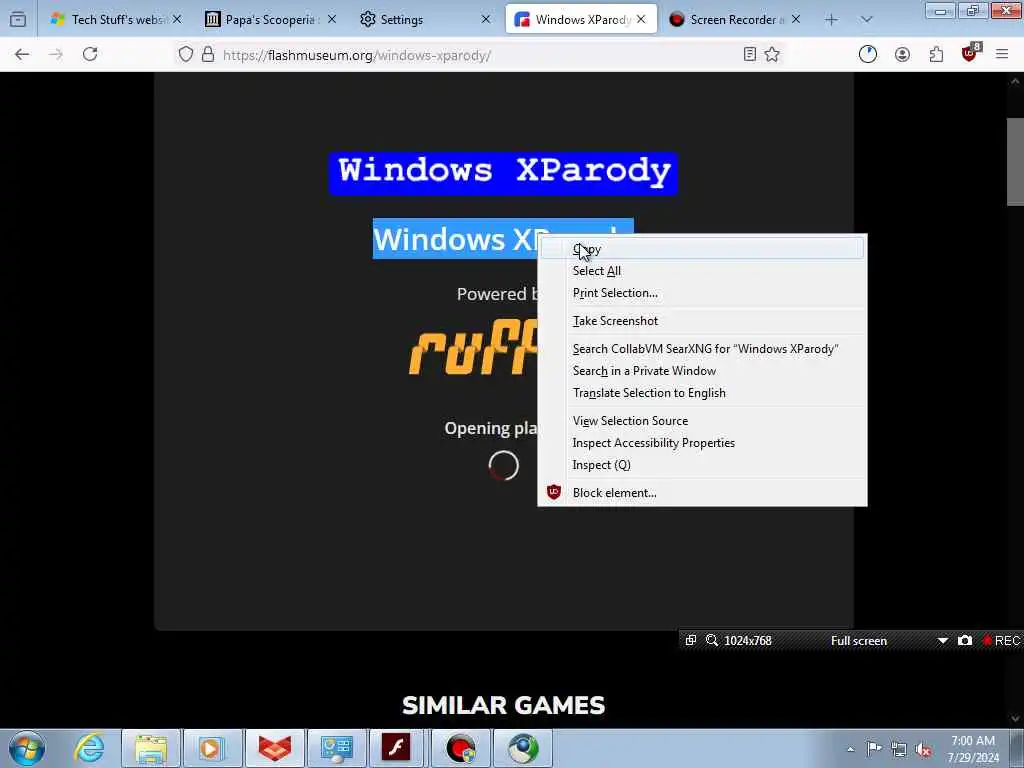Reload the current page
1024x768 pixels.
coord(90,54)
